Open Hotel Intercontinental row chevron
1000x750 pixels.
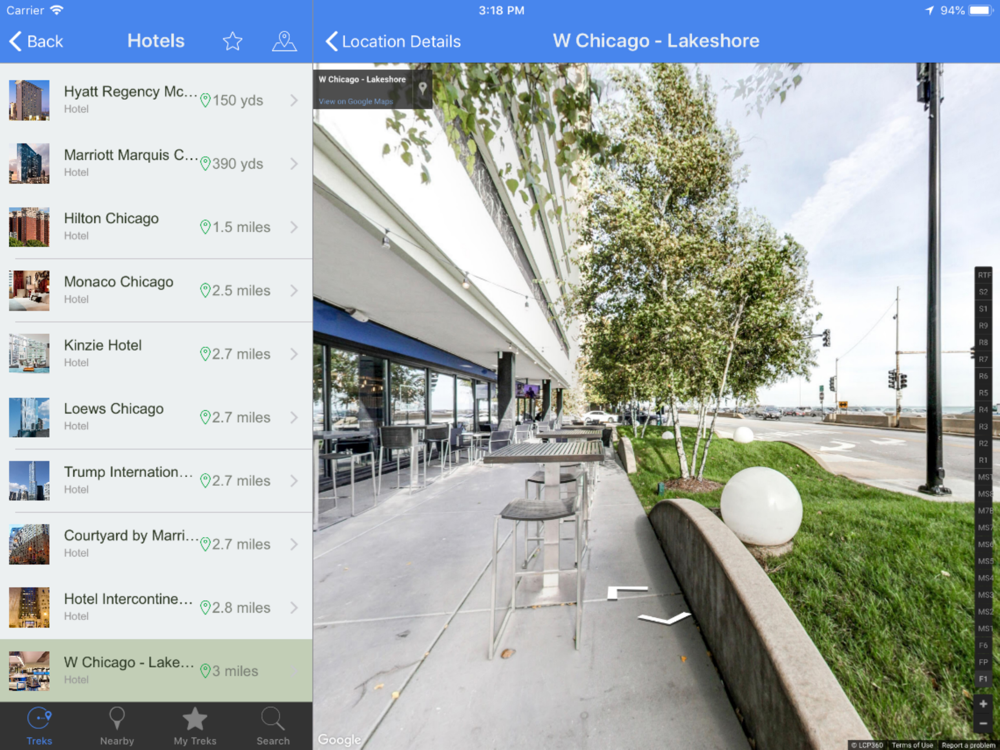click(294, 608)
